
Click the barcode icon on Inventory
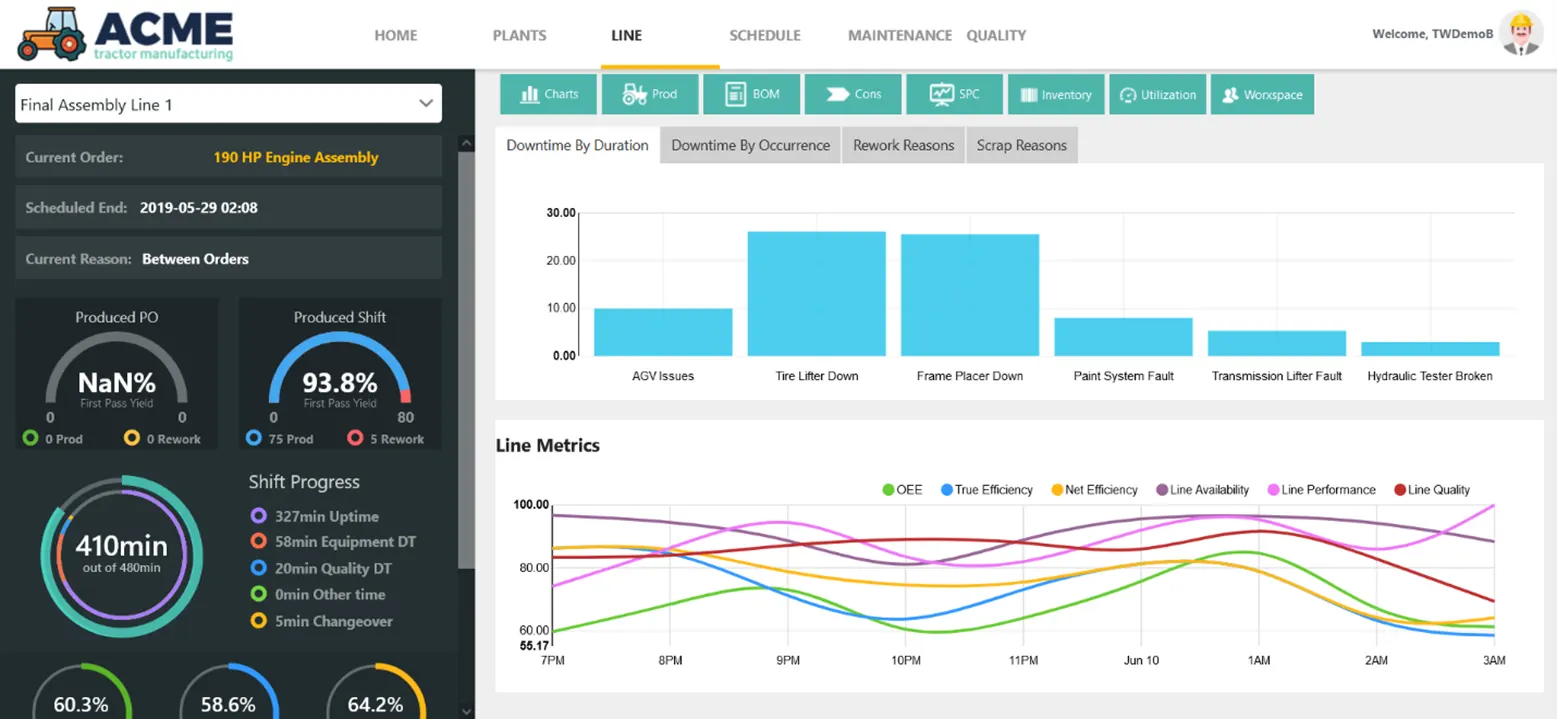[x=1029, y=95]
